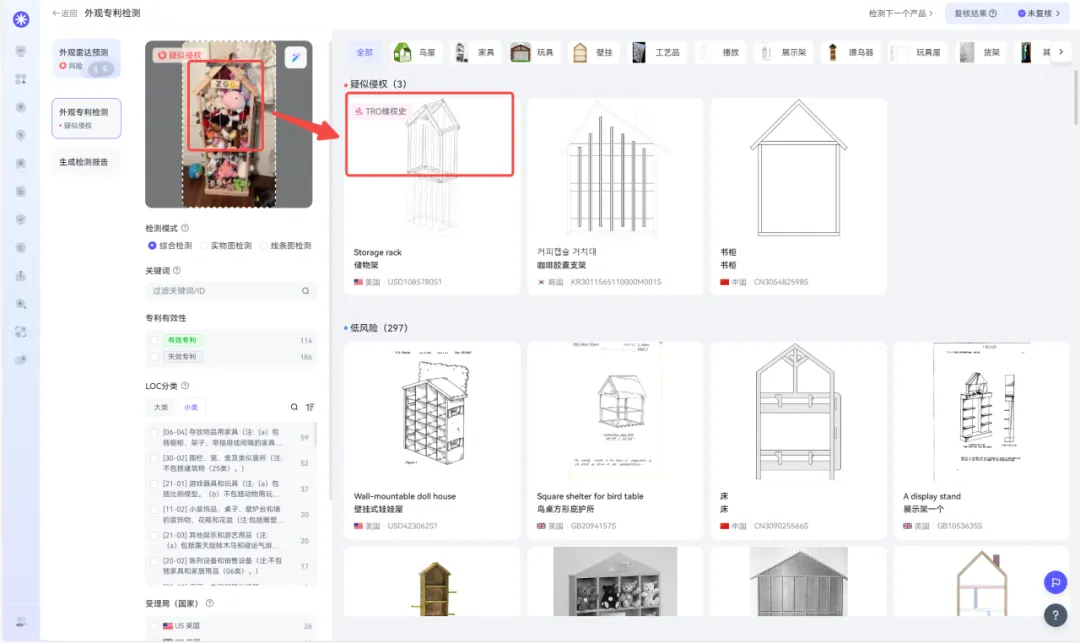Click the help icon next to 检测模式

pos(185,228)
